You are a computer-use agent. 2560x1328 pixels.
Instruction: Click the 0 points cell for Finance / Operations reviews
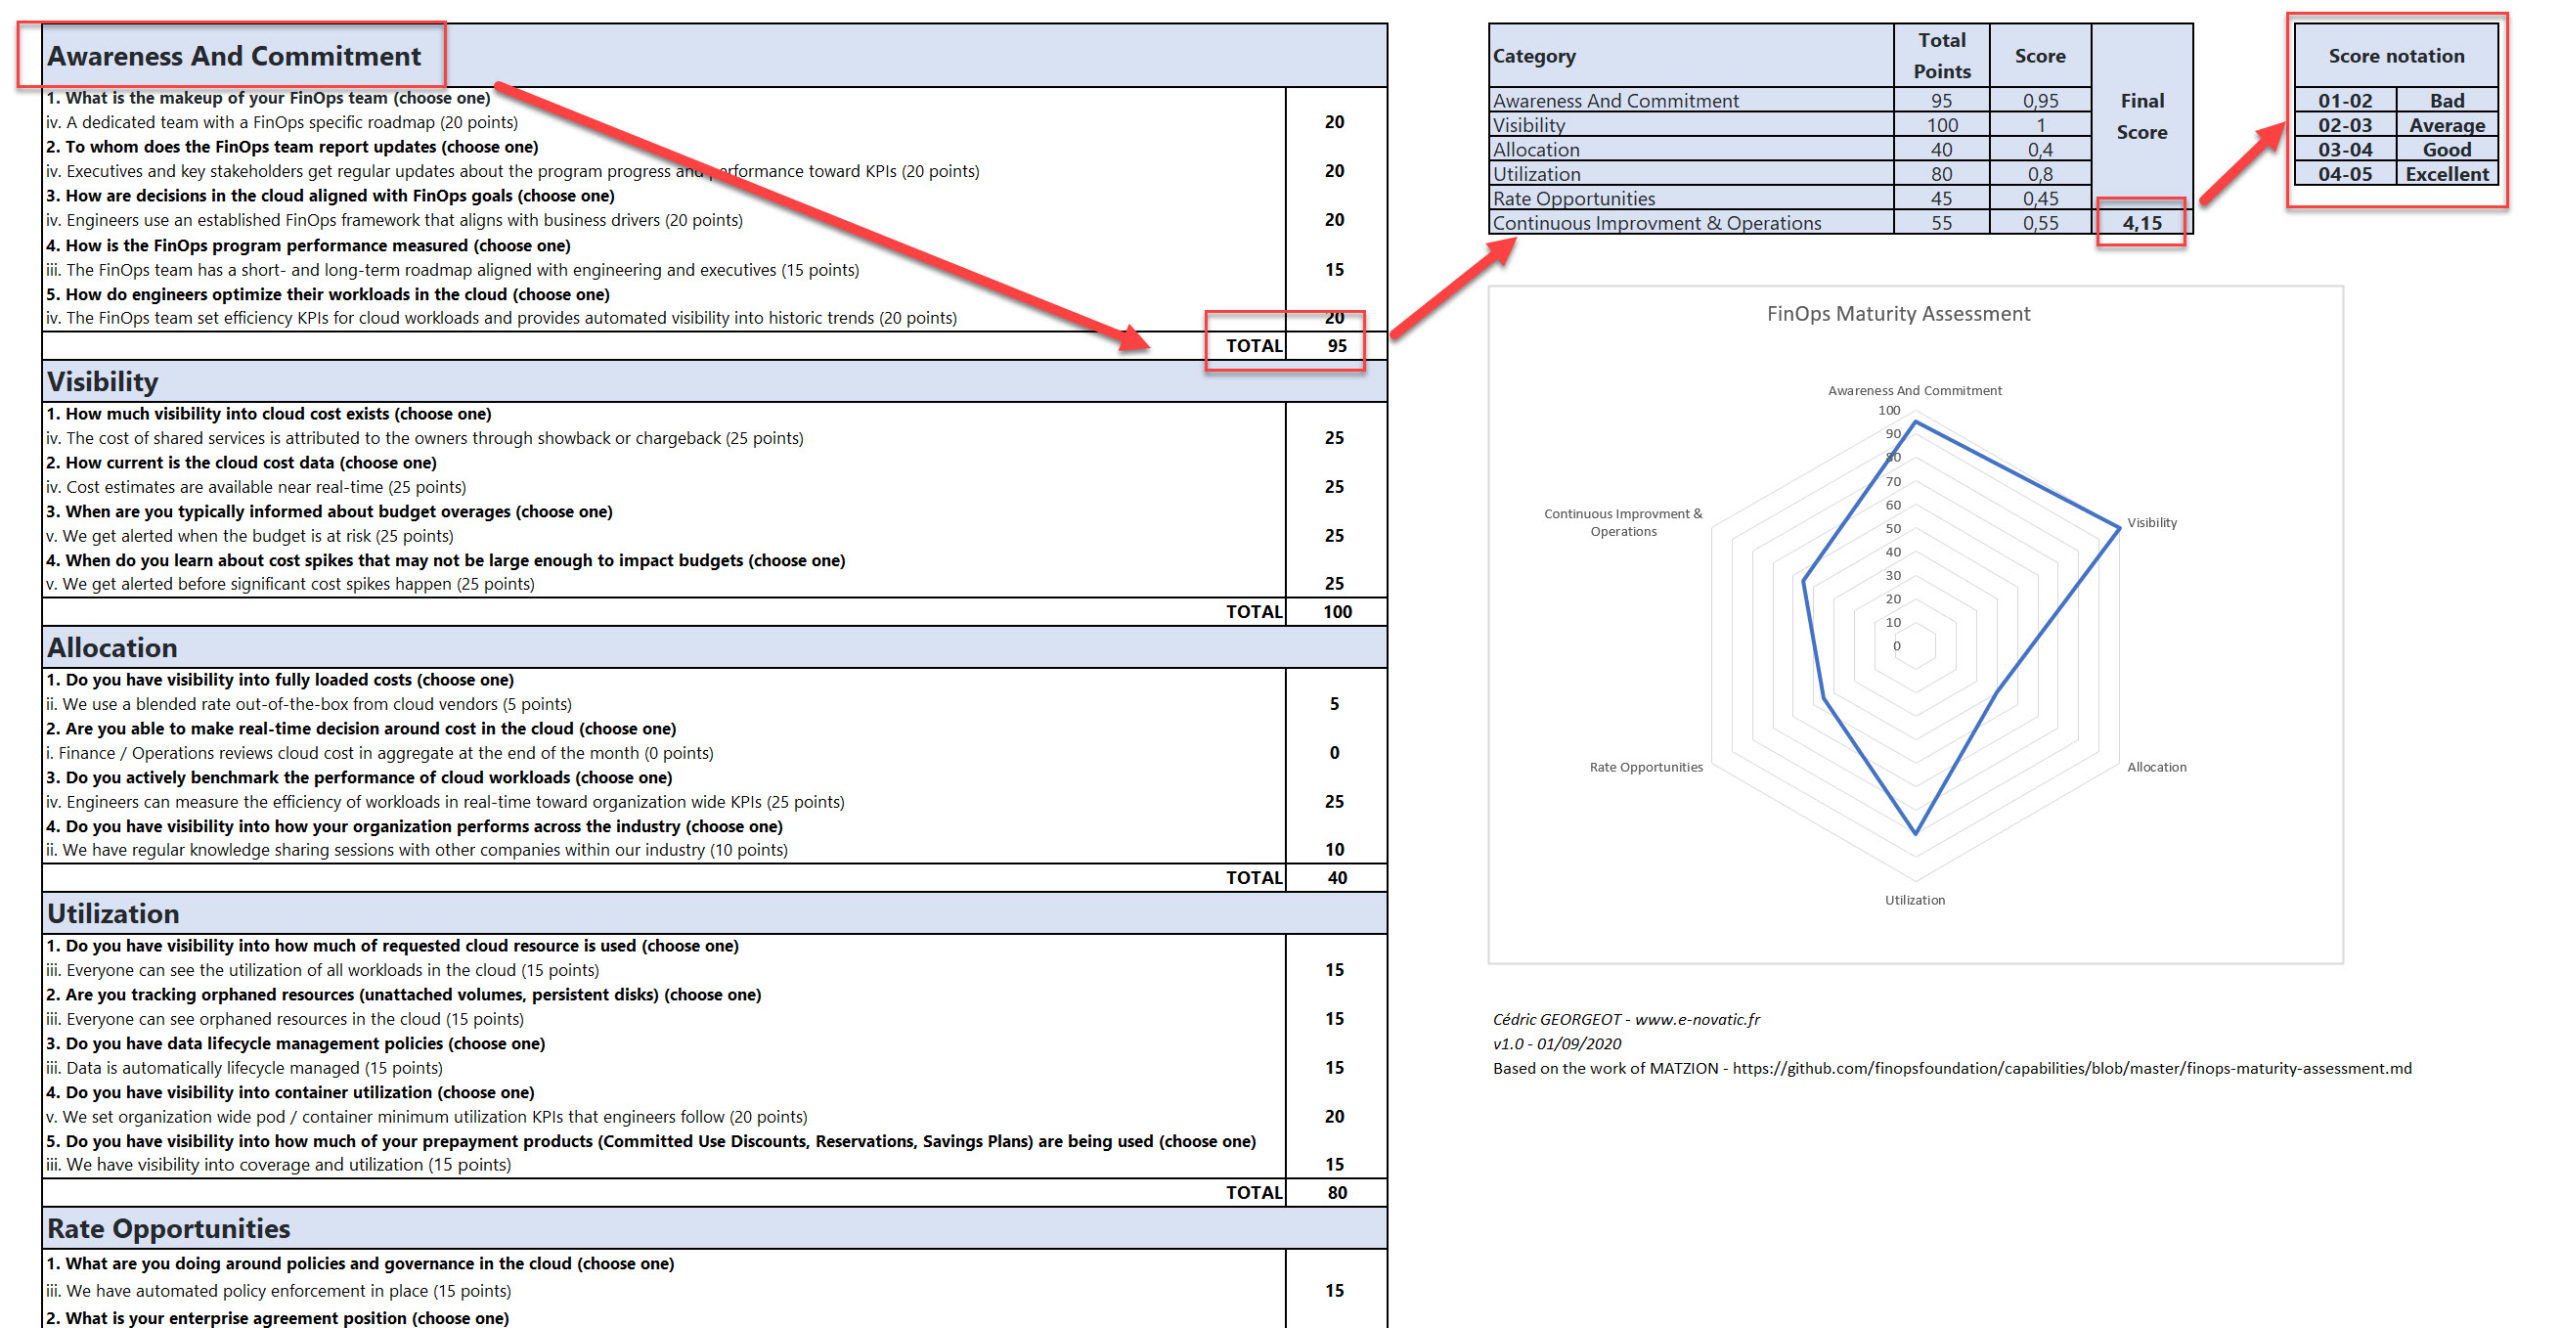[x=1334, y=753]
